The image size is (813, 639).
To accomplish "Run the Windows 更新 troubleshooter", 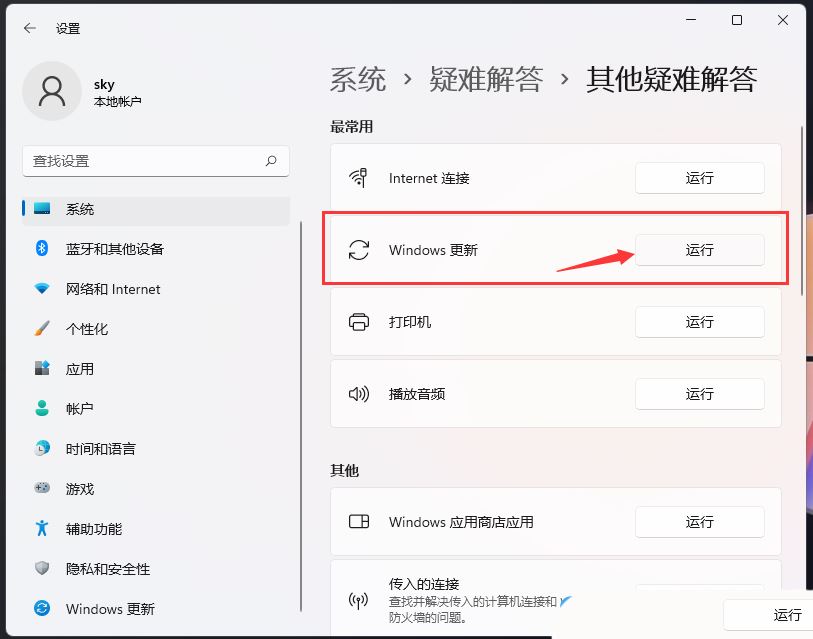I will point(699,250).
